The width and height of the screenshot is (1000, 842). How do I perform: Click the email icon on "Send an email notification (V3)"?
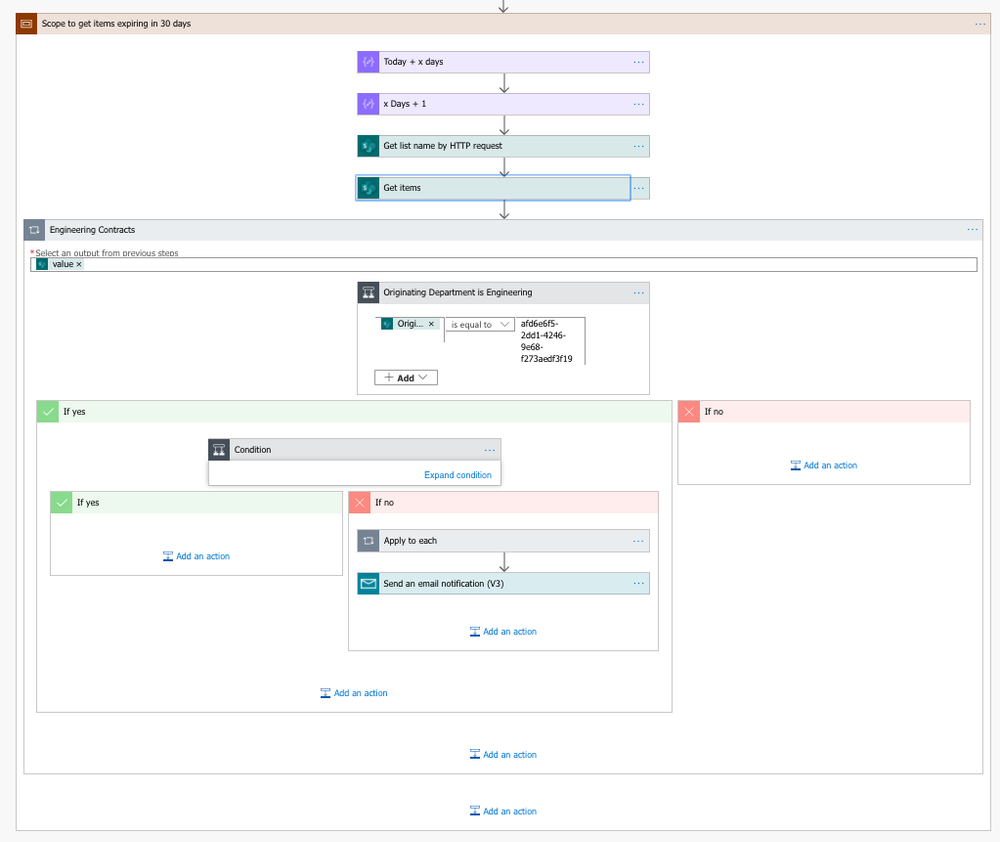pos(368,583)
